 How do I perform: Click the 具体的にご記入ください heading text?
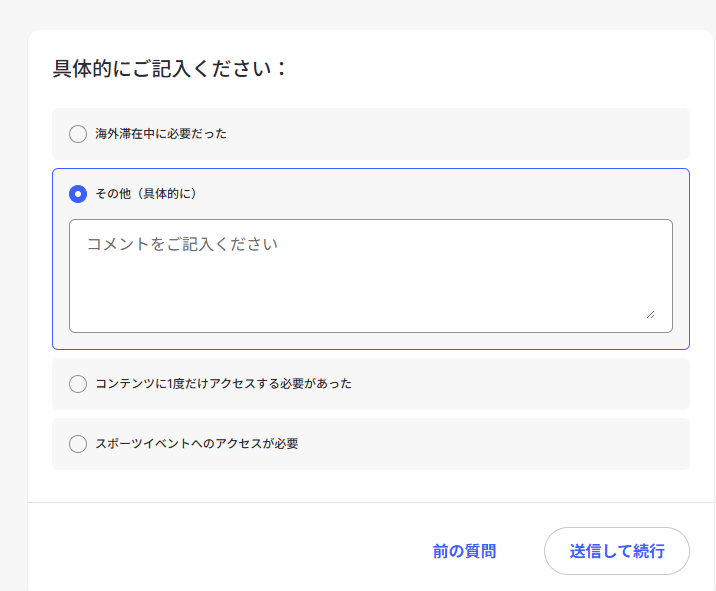tap(169, 69)
